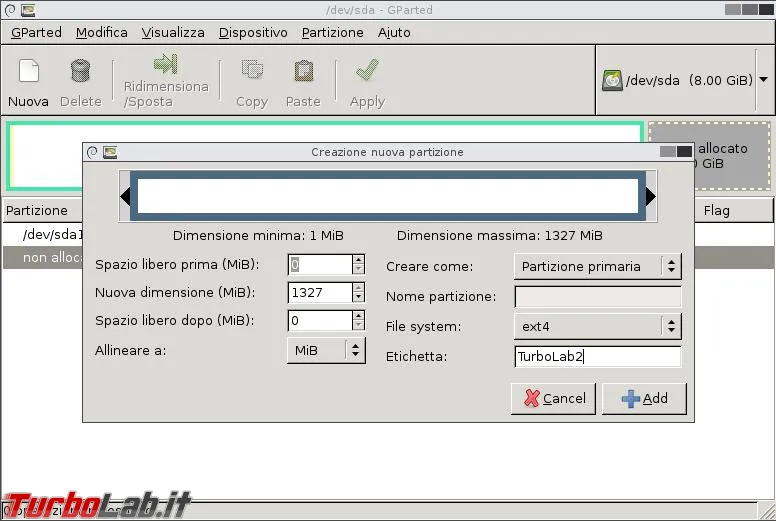The height and width of the screenshot is (521, 776).
Task: Click the Dimensione minima: 1 MiB label
Action: tap(258, 236)
